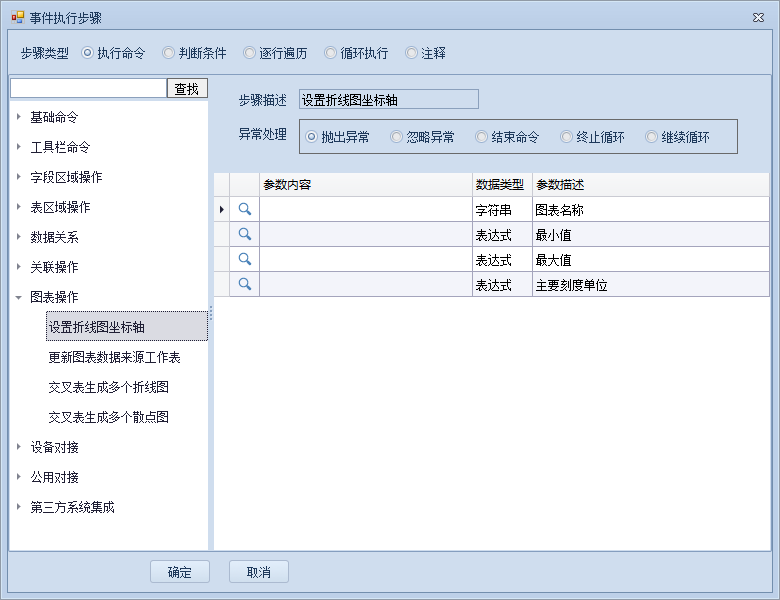The height and width of the screenshot is (600, 780).
Task: Expand the 基础命令 tree node
Action: 19,117
